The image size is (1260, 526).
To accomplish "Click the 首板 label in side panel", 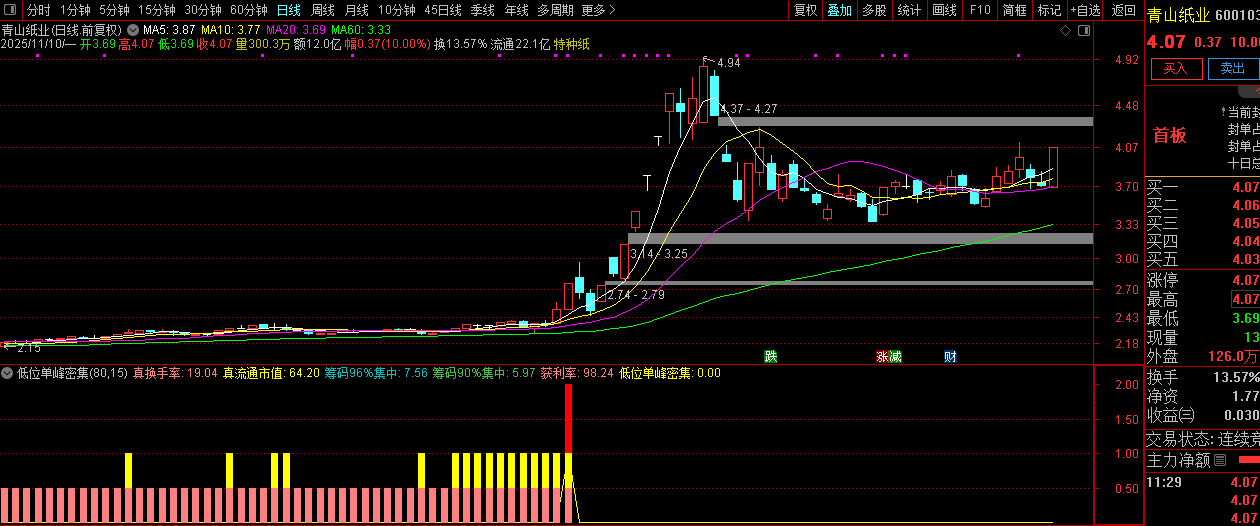I will [1169, 136].
